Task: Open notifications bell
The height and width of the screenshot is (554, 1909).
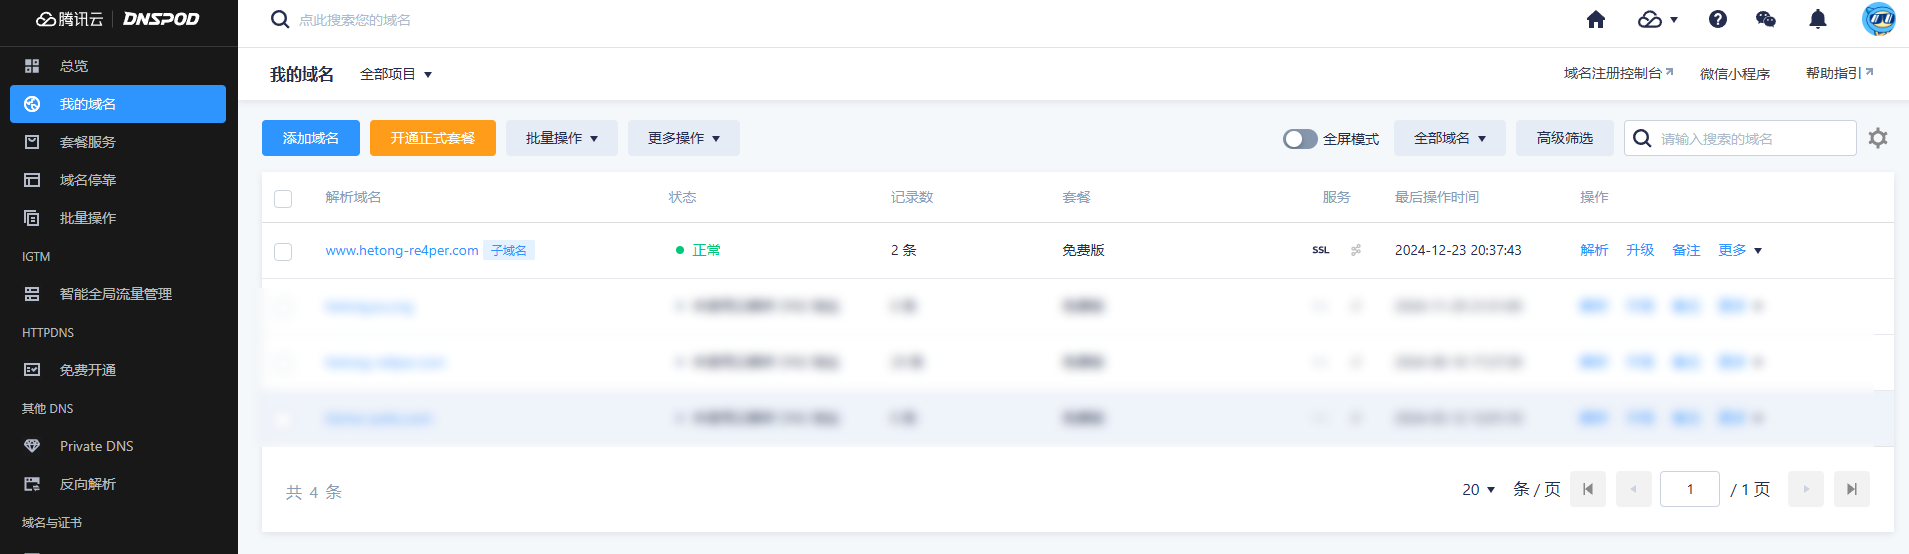Action: click(x=1818, y=19)
